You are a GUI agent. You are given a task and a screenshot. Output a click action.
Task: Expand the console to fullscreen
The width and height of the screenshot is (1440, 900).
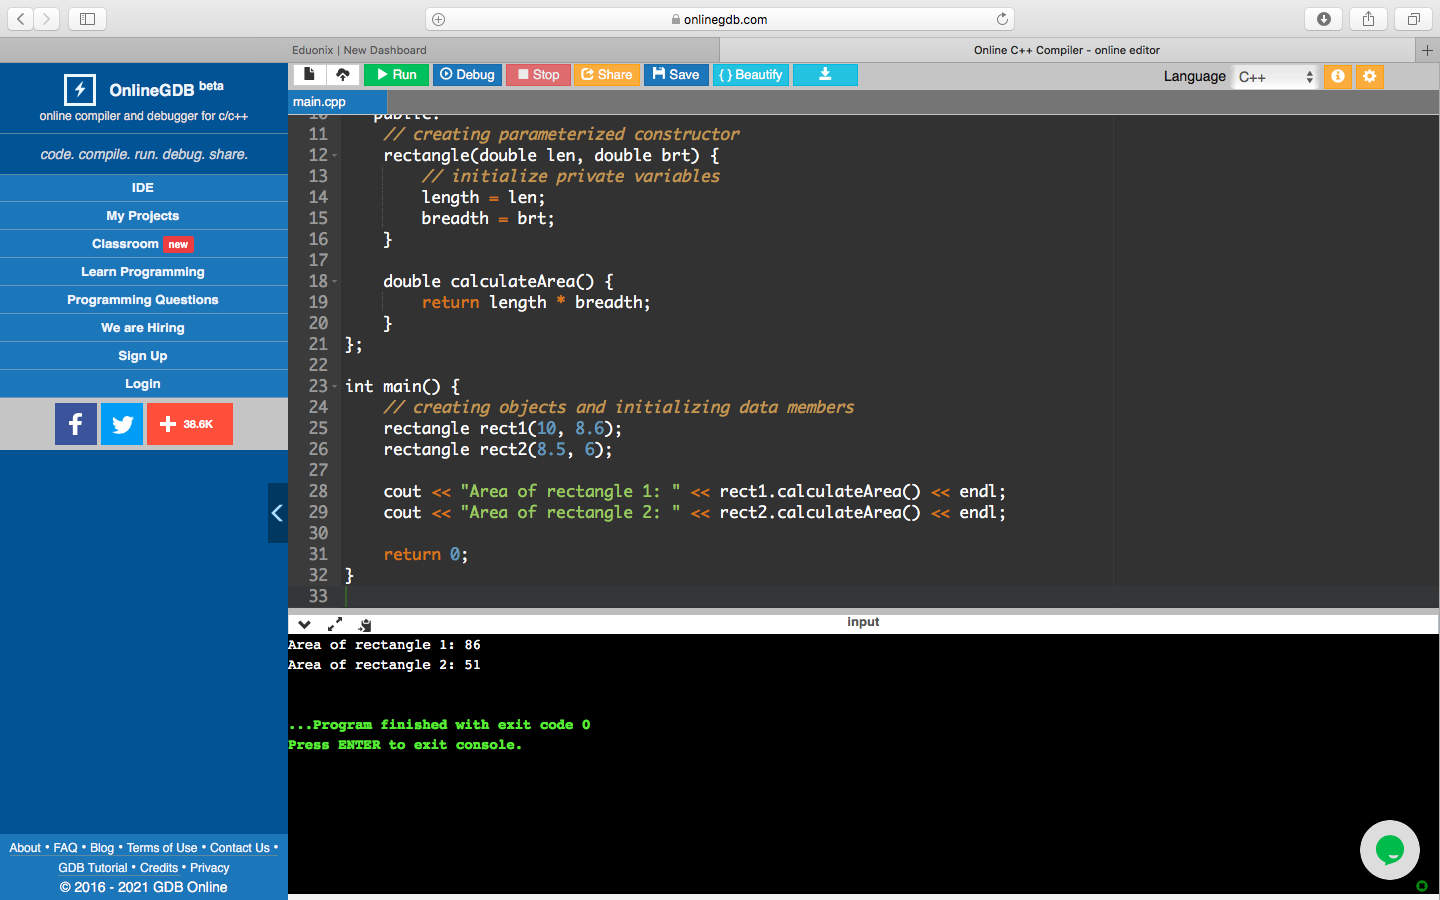click(335, 624)
